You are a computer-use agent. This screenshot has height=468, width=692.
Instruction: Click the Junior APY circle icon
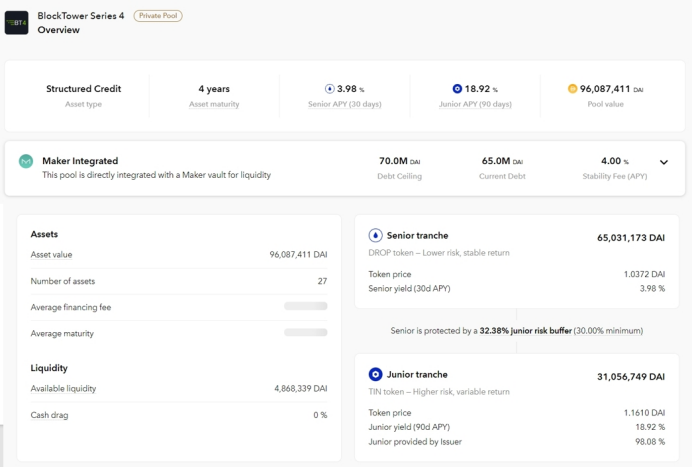[x=457, y=89]
